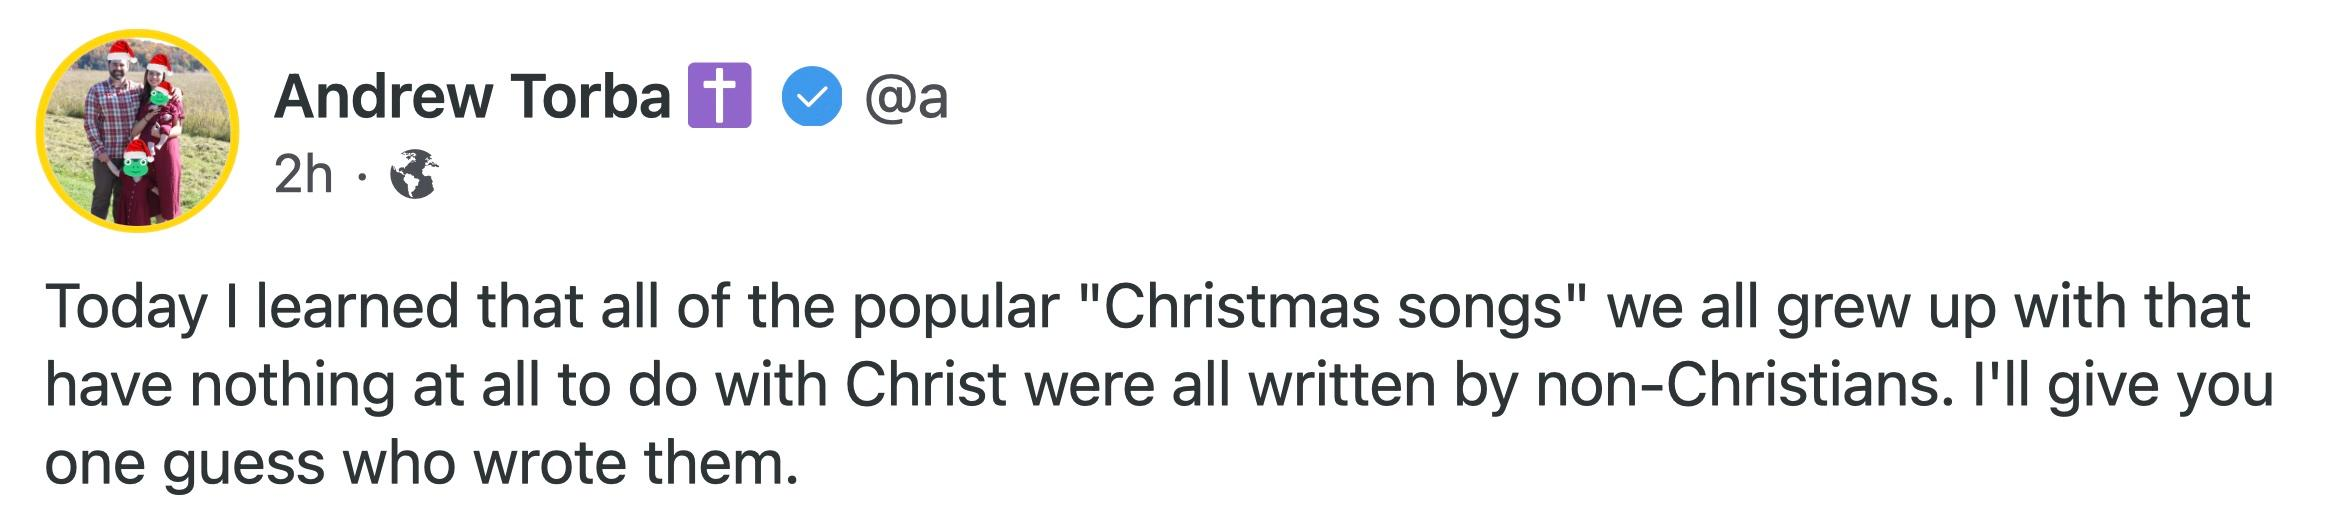
Task: Open the post via the 2h timestamp
Action: pos(302,175)
